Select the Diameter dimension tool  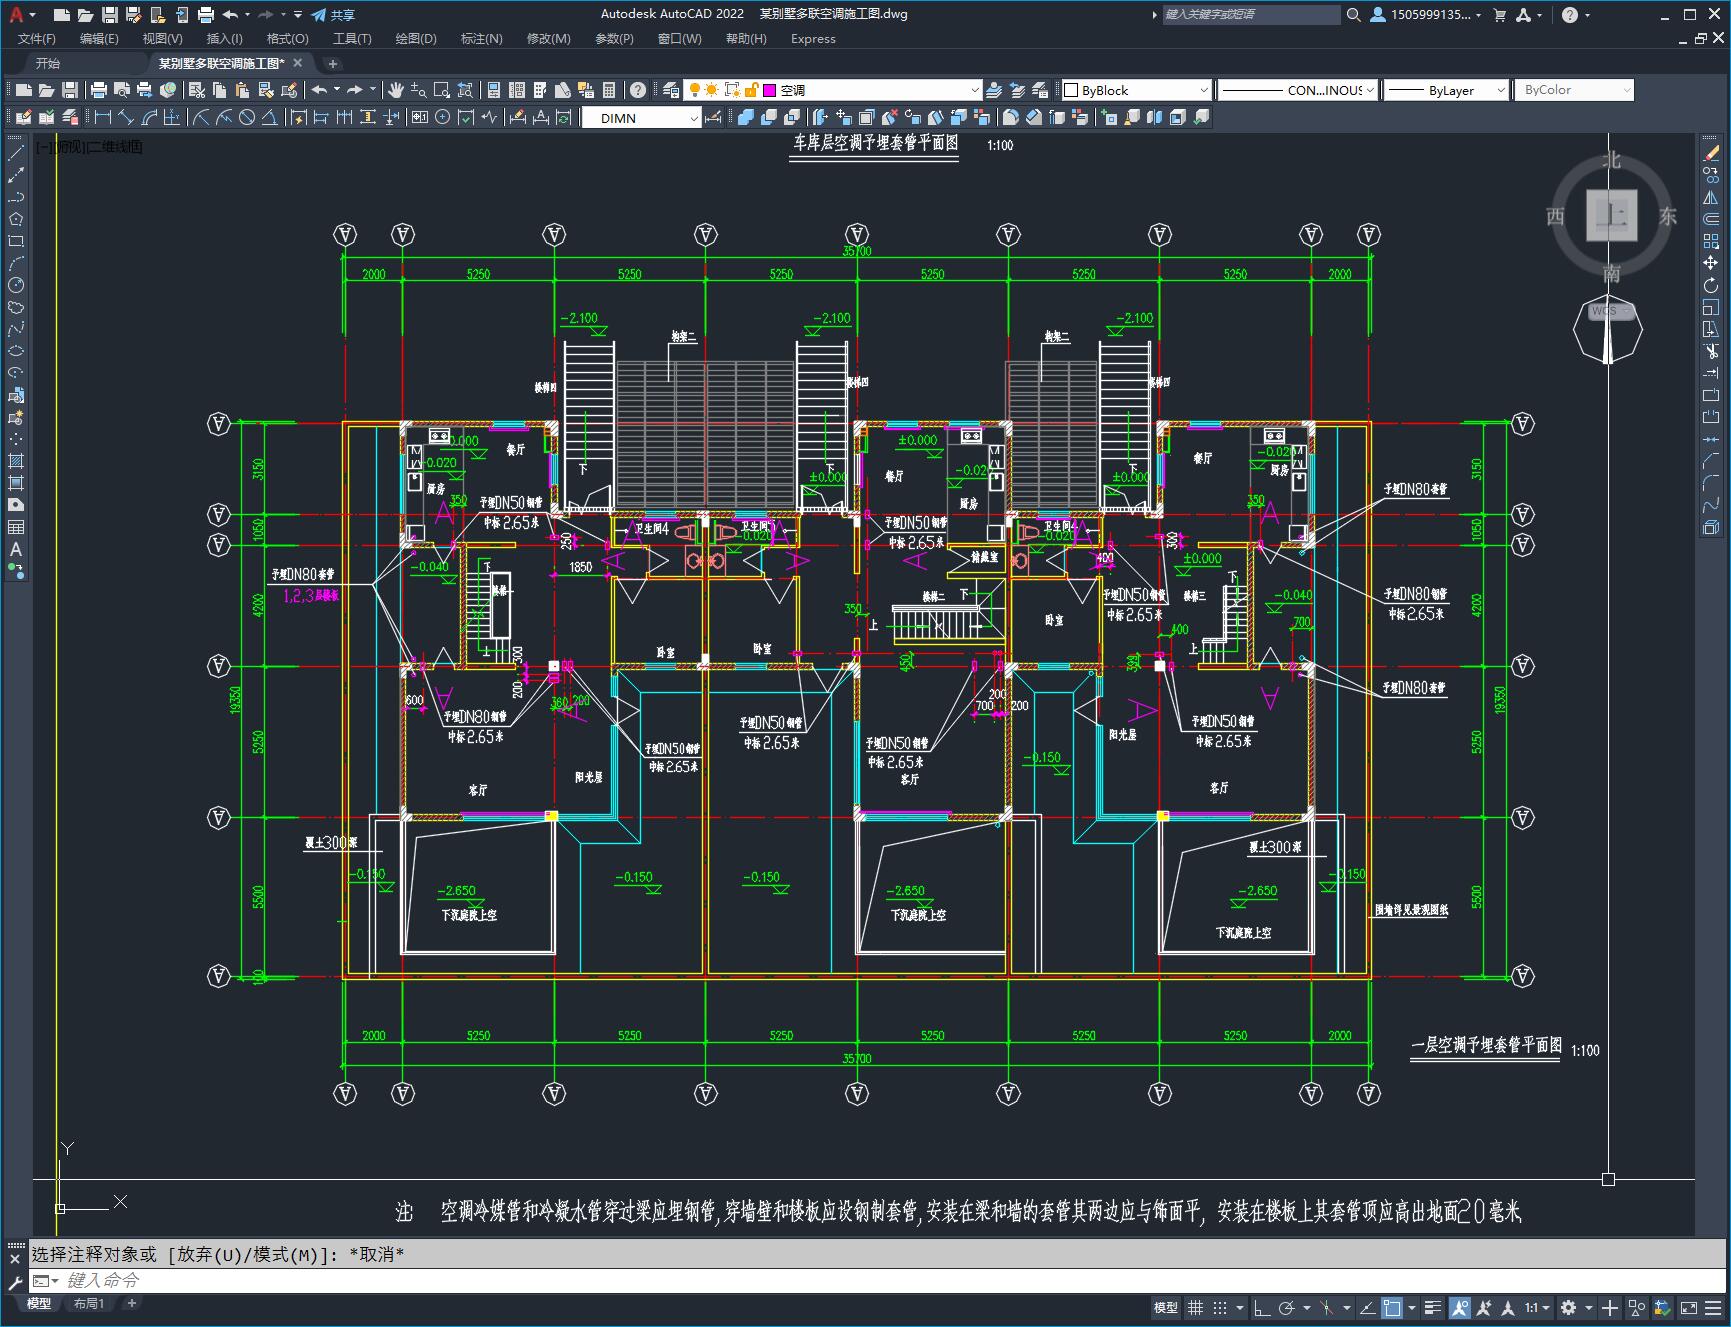[247, 118]
